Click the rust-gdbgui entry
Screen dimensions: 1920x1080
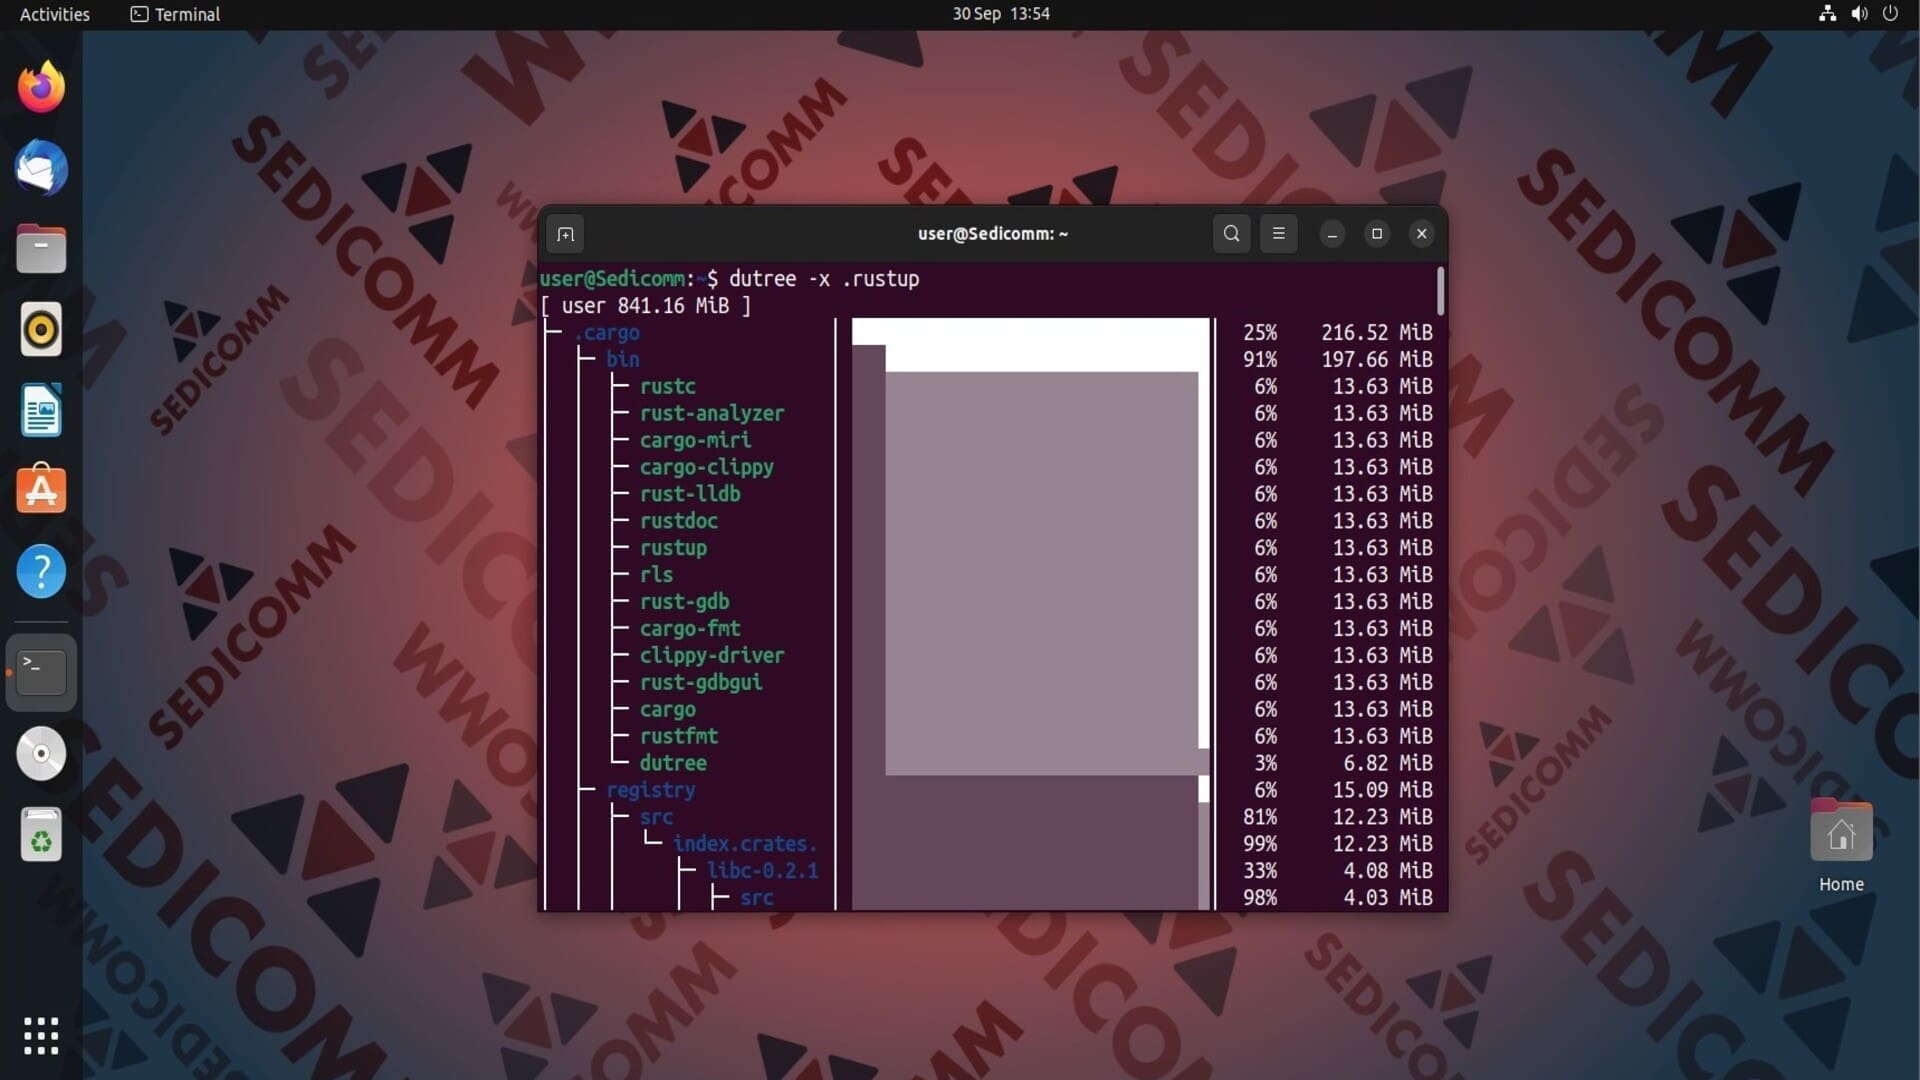point(700,682)
